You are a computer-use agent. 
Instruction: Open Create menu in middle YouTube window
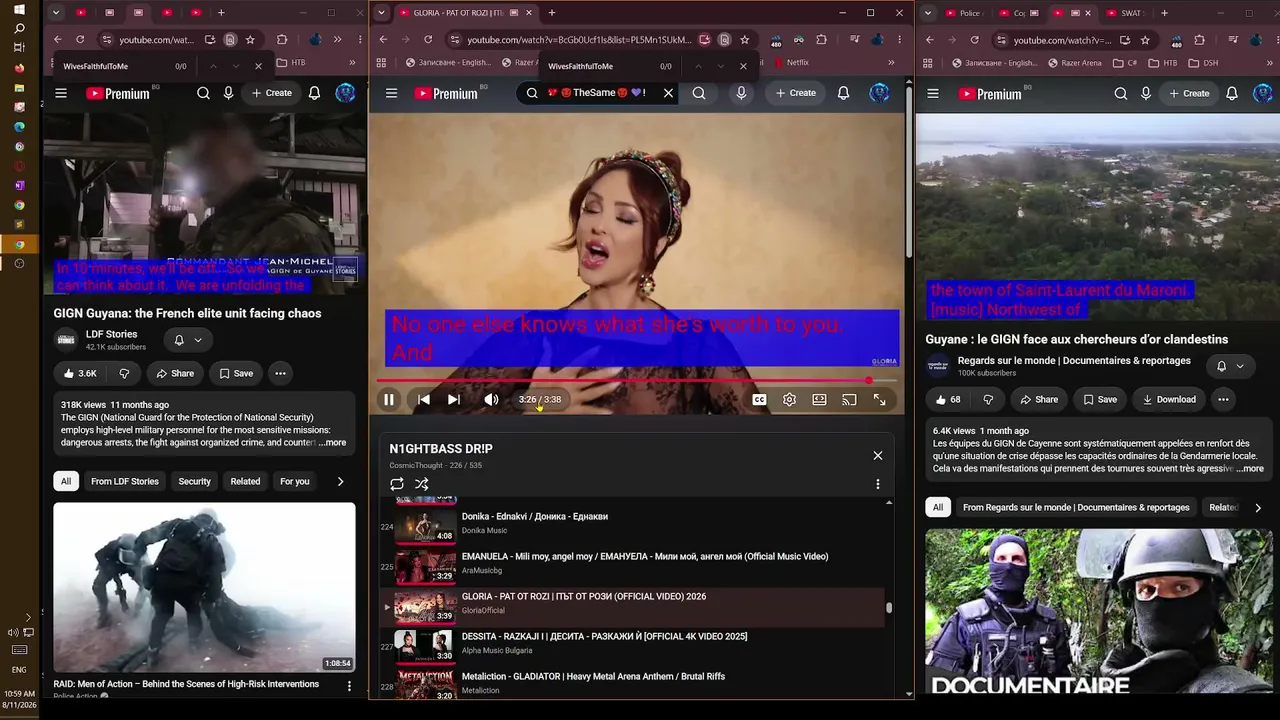[796, 93]
